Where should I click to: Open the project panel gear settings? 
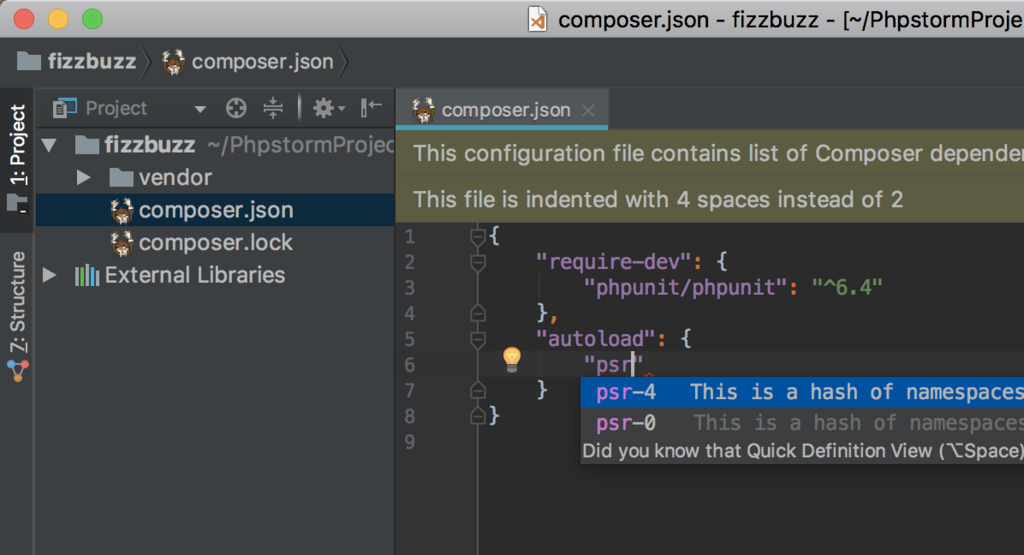coord(328,108)
